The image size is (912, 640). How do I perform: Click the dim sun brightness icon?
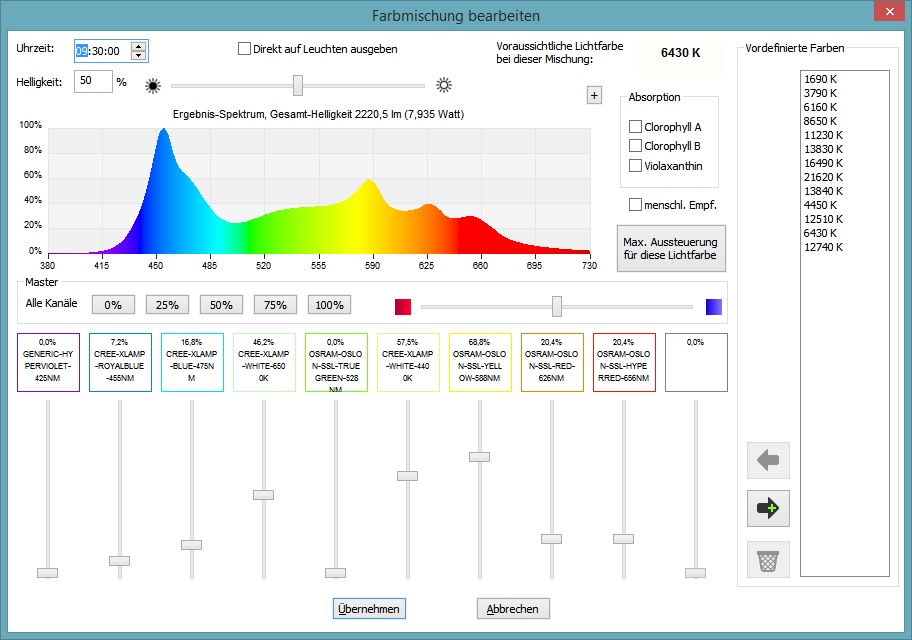[x=153, y=86]
